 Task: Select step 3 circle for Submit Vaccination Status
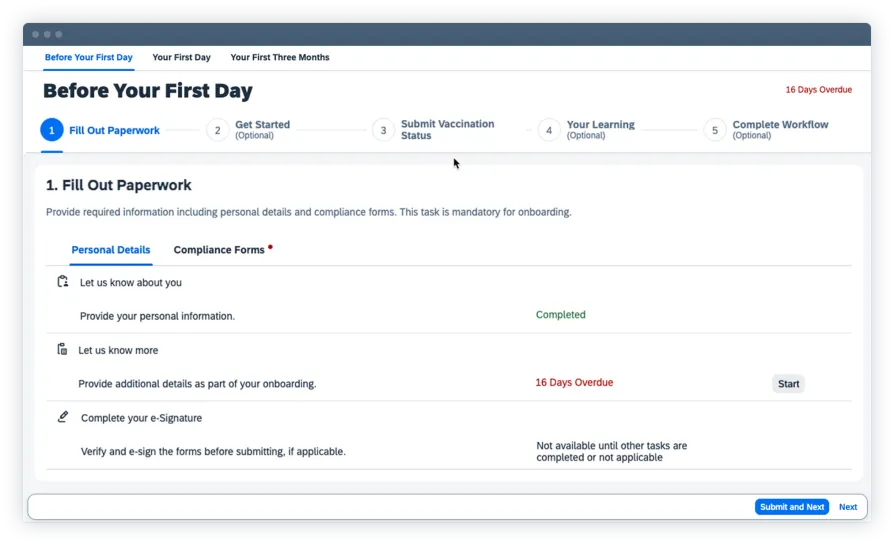383,130
